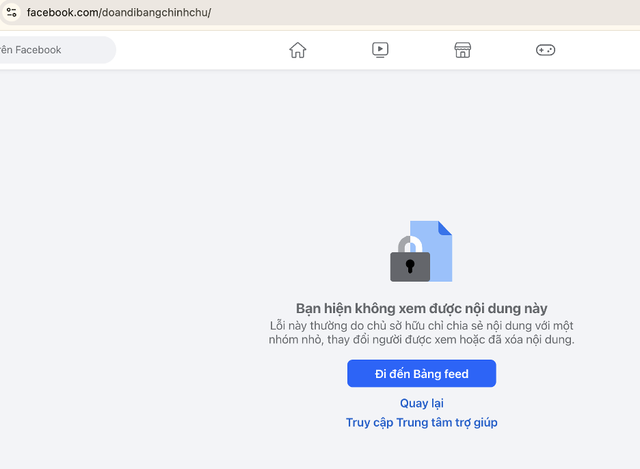The image size is (640, 469).
Task: Click the error description starting "Lỗi này thường"
Action: coord(421,326)
